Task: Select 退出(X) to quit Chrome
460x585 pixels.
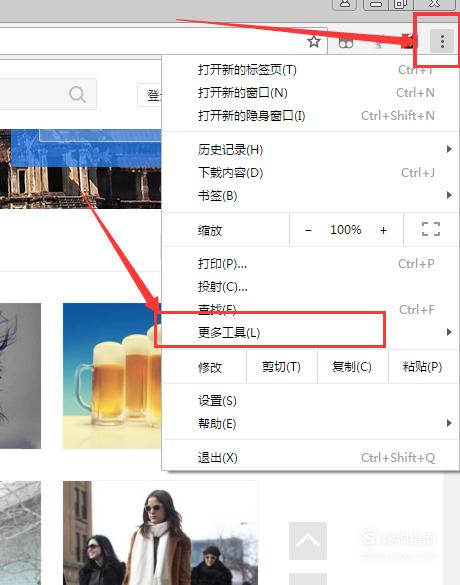Action: (310, 458)
